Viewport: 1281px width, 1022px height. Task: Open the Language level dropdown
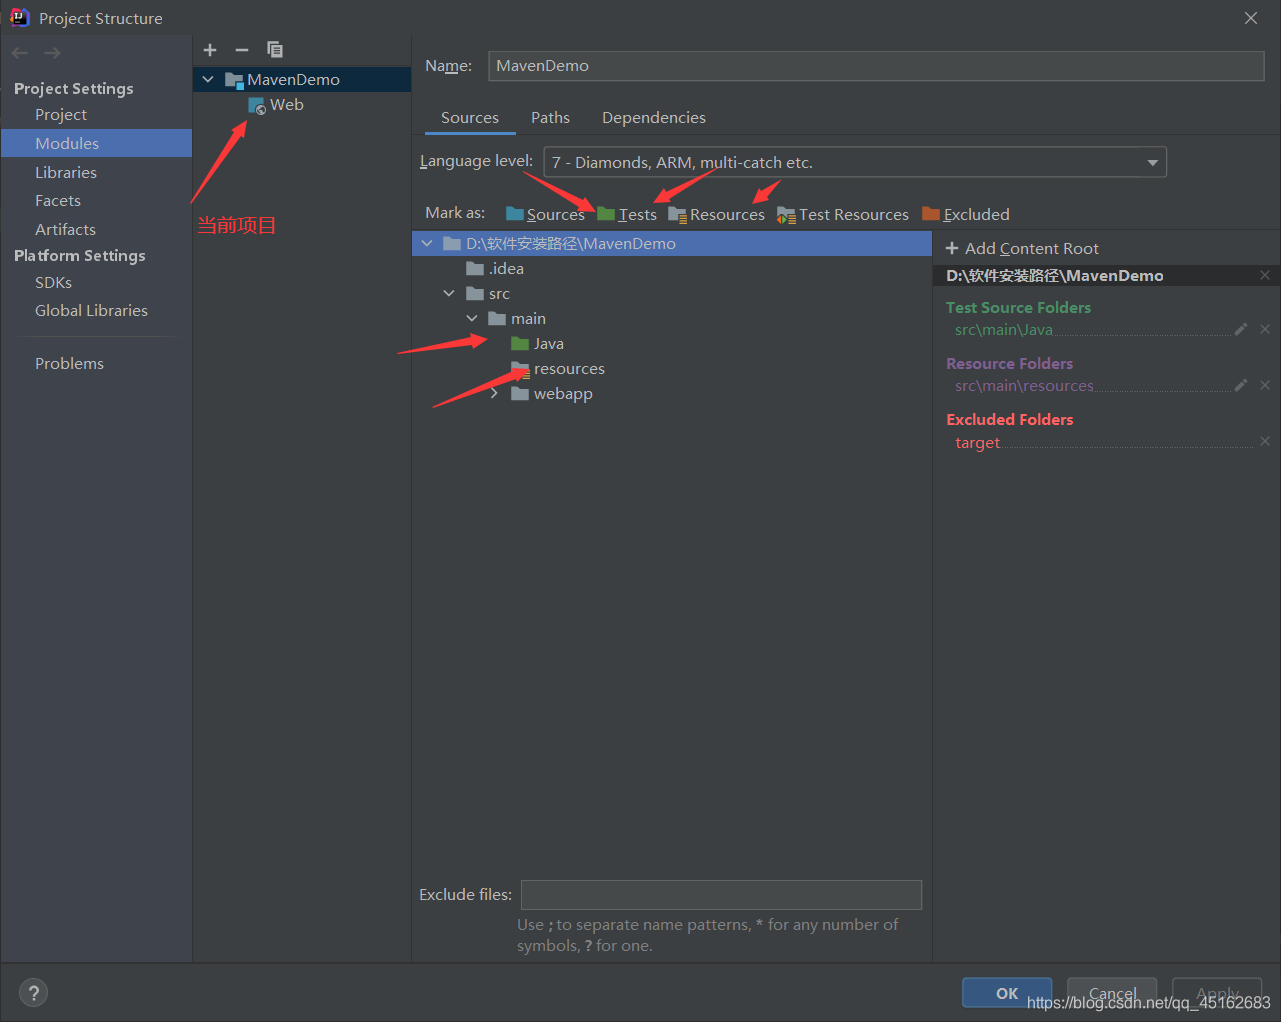[855, 162]
